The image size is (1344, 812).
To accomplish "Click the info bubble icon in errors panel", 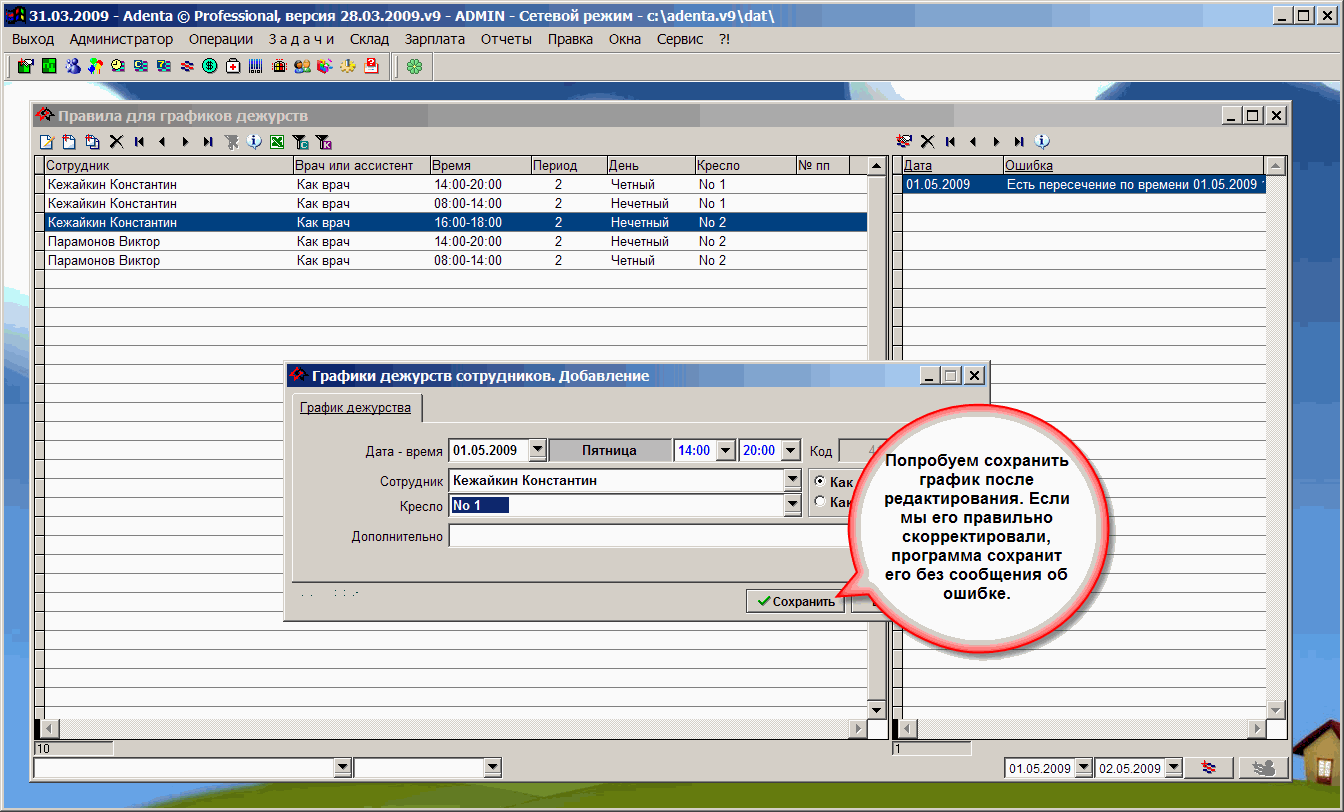I will tap(1042, 142).
